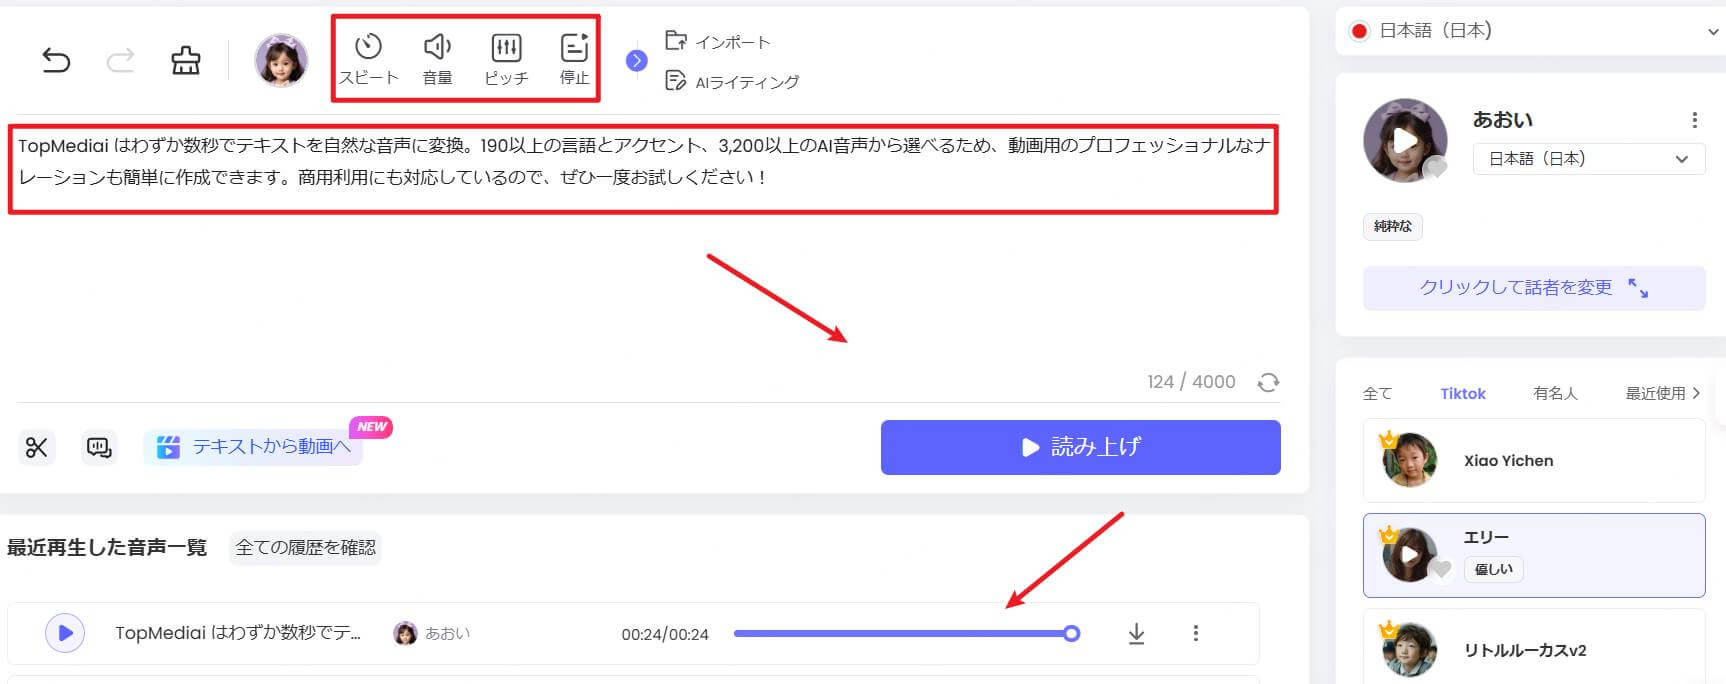
Task: Click the undo arrow icon
Action: (56, 61)
